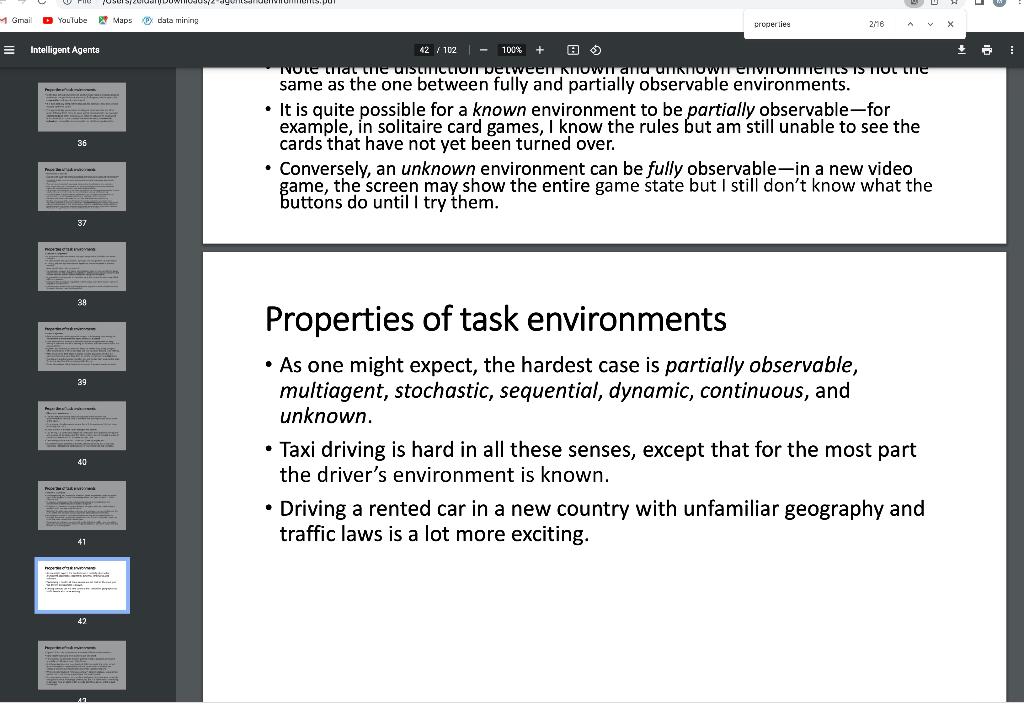The image size is (1024, 704).
Task: Zoom in with the plus button
Action: pos(539,50)
